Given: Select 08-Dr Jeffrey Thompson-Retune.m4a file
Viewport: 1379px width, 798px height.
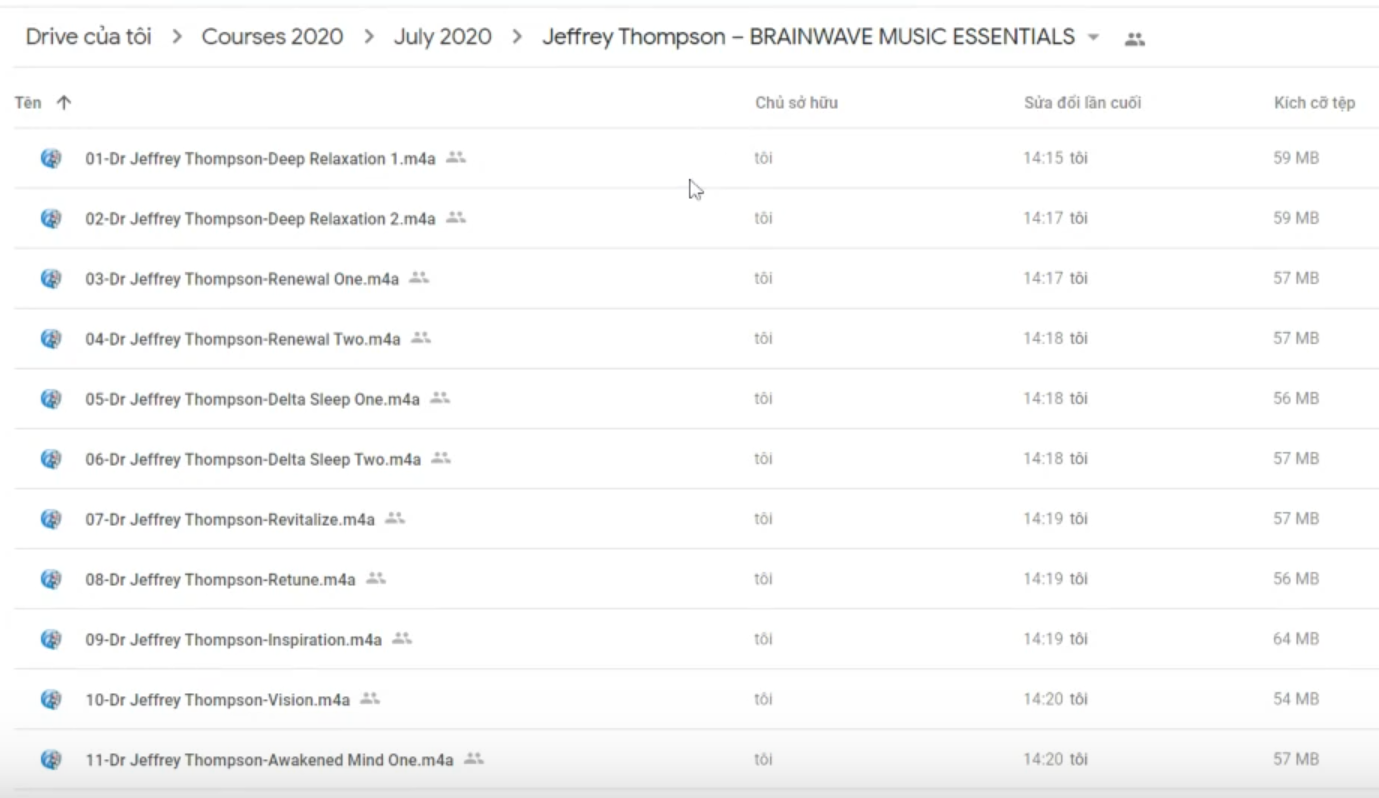Looking at the screenshot, I should [220, 579].
